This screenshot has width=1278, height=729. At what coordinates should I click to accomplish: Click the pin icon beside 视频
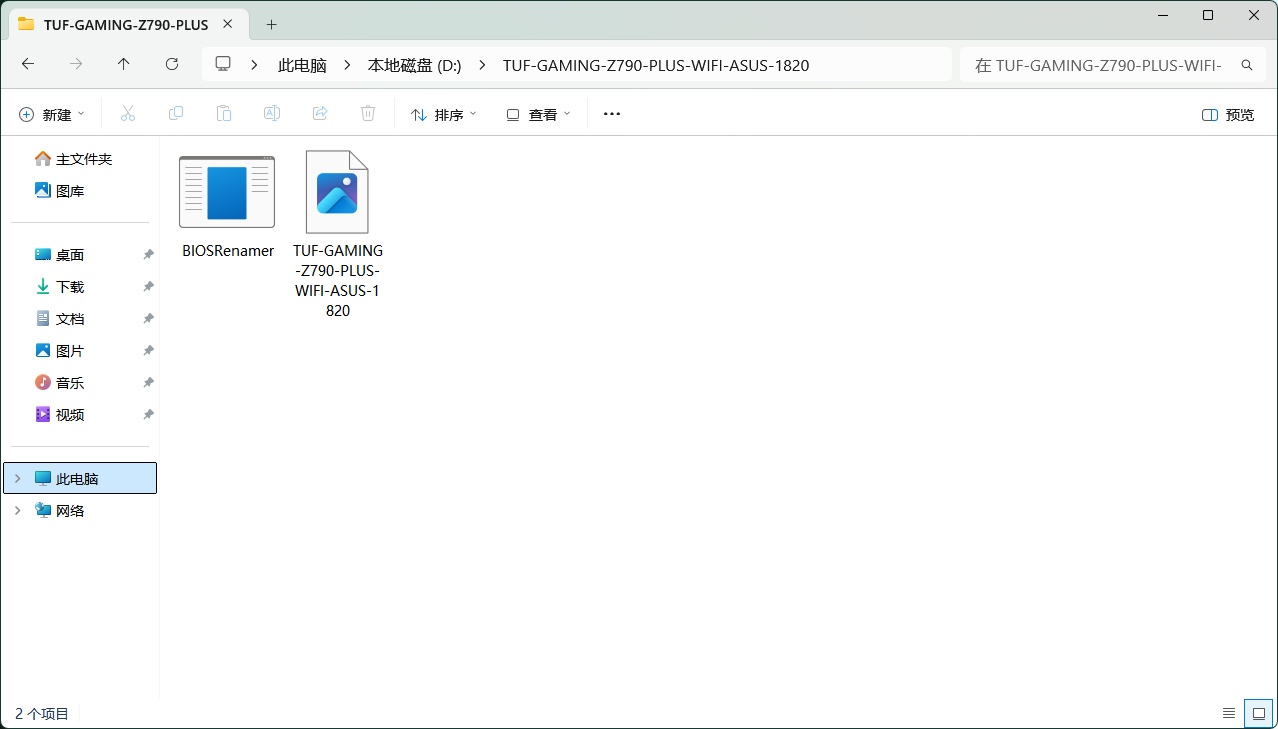(x=148, y=415)
